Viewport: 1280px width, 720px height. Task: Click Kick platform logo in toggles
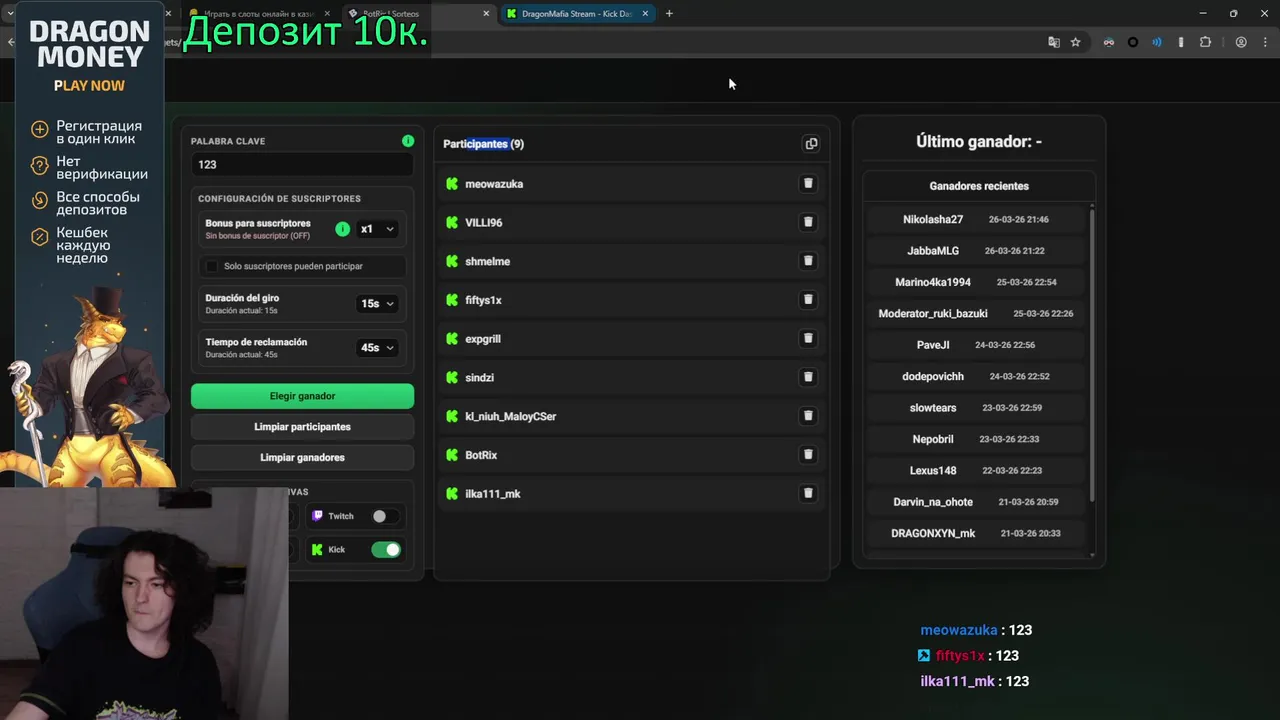317,549
